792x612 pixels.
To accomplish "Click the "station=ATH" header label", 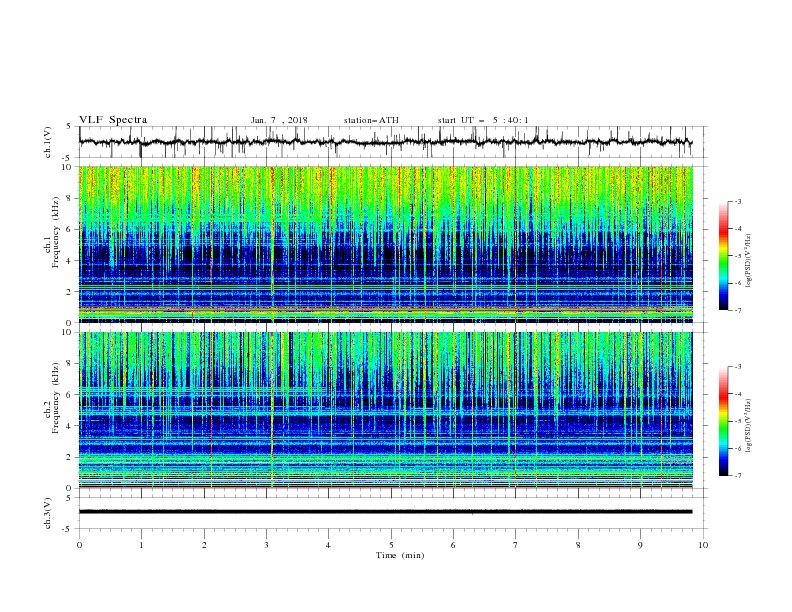I will pos(371,120).
